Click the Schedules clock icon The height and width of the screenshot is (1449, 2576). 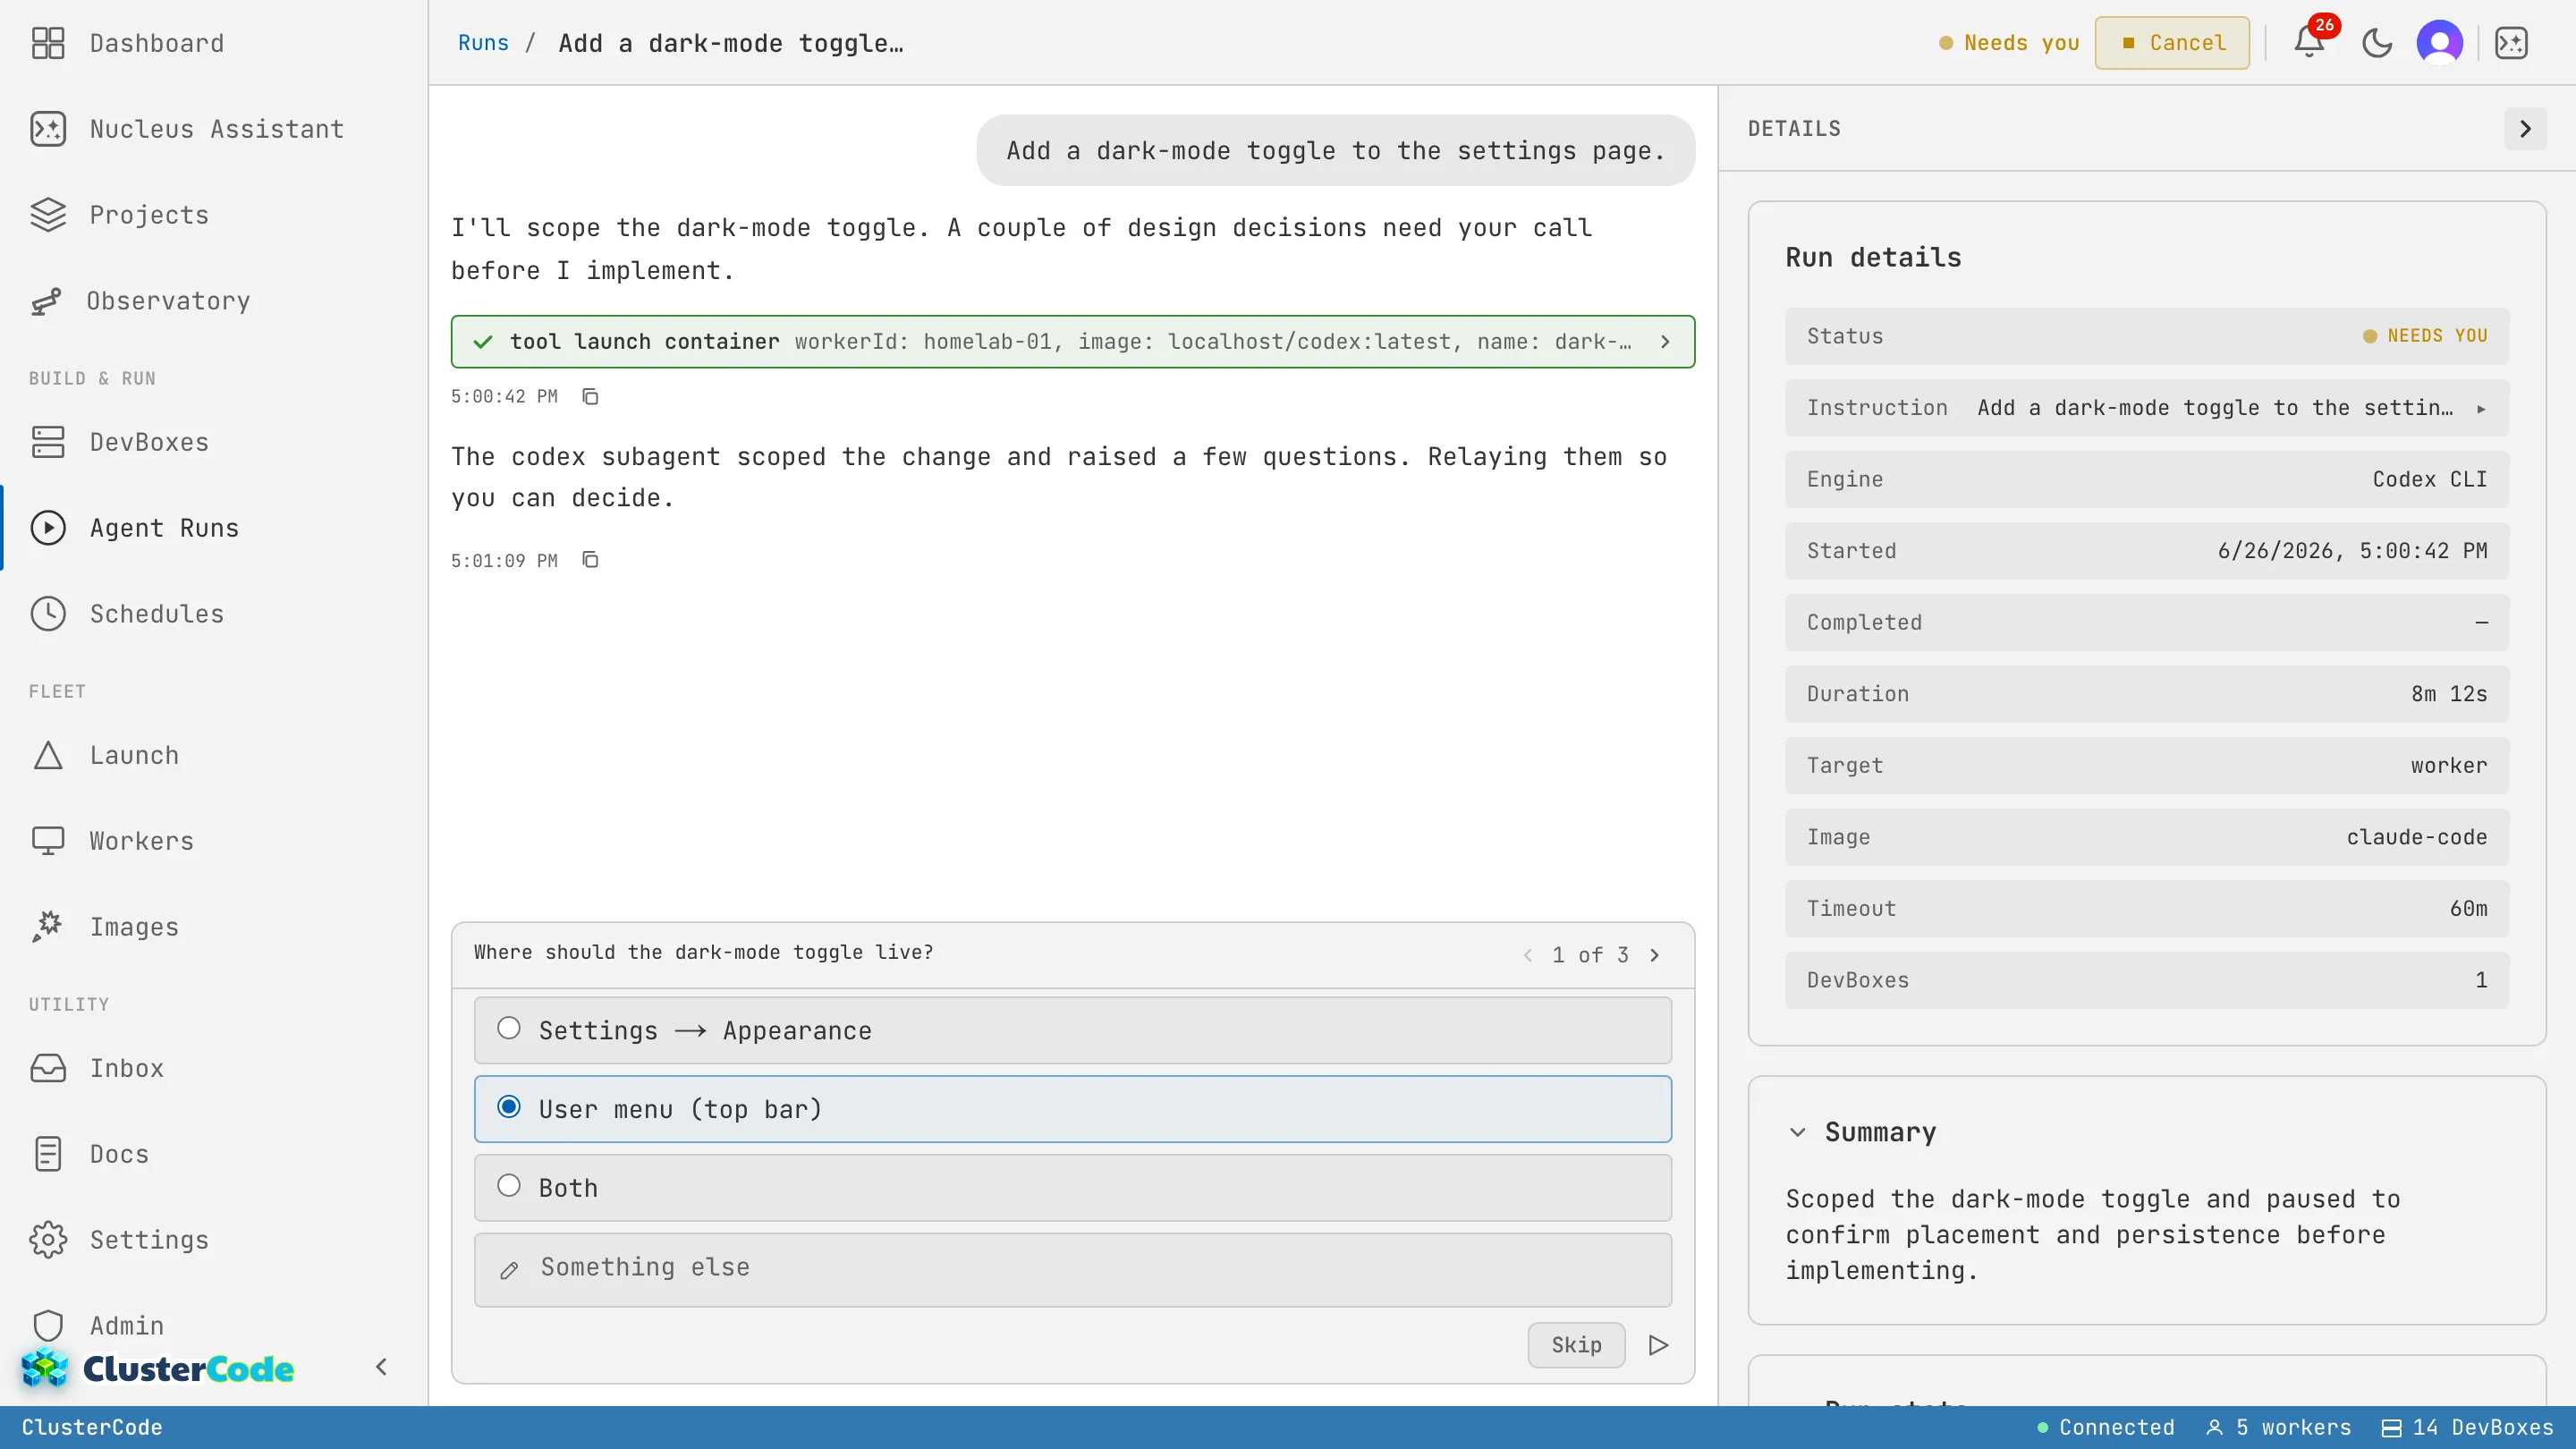click(48, 614)
